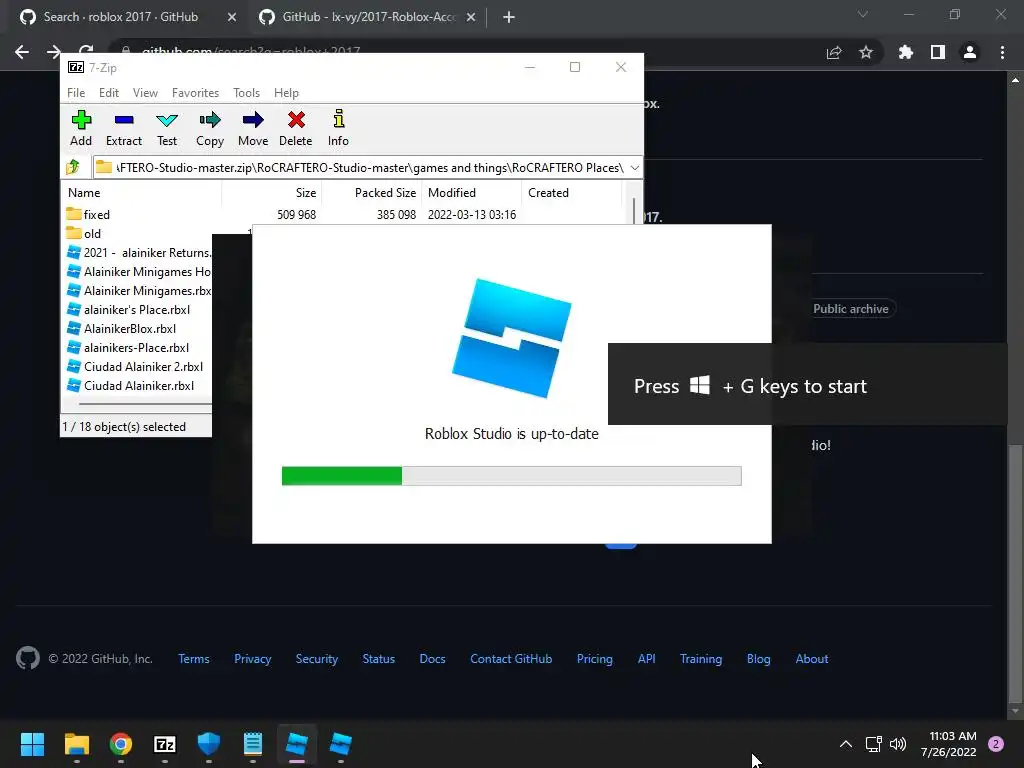Close the lx-vy GitHub repository tab

(471, 17)
